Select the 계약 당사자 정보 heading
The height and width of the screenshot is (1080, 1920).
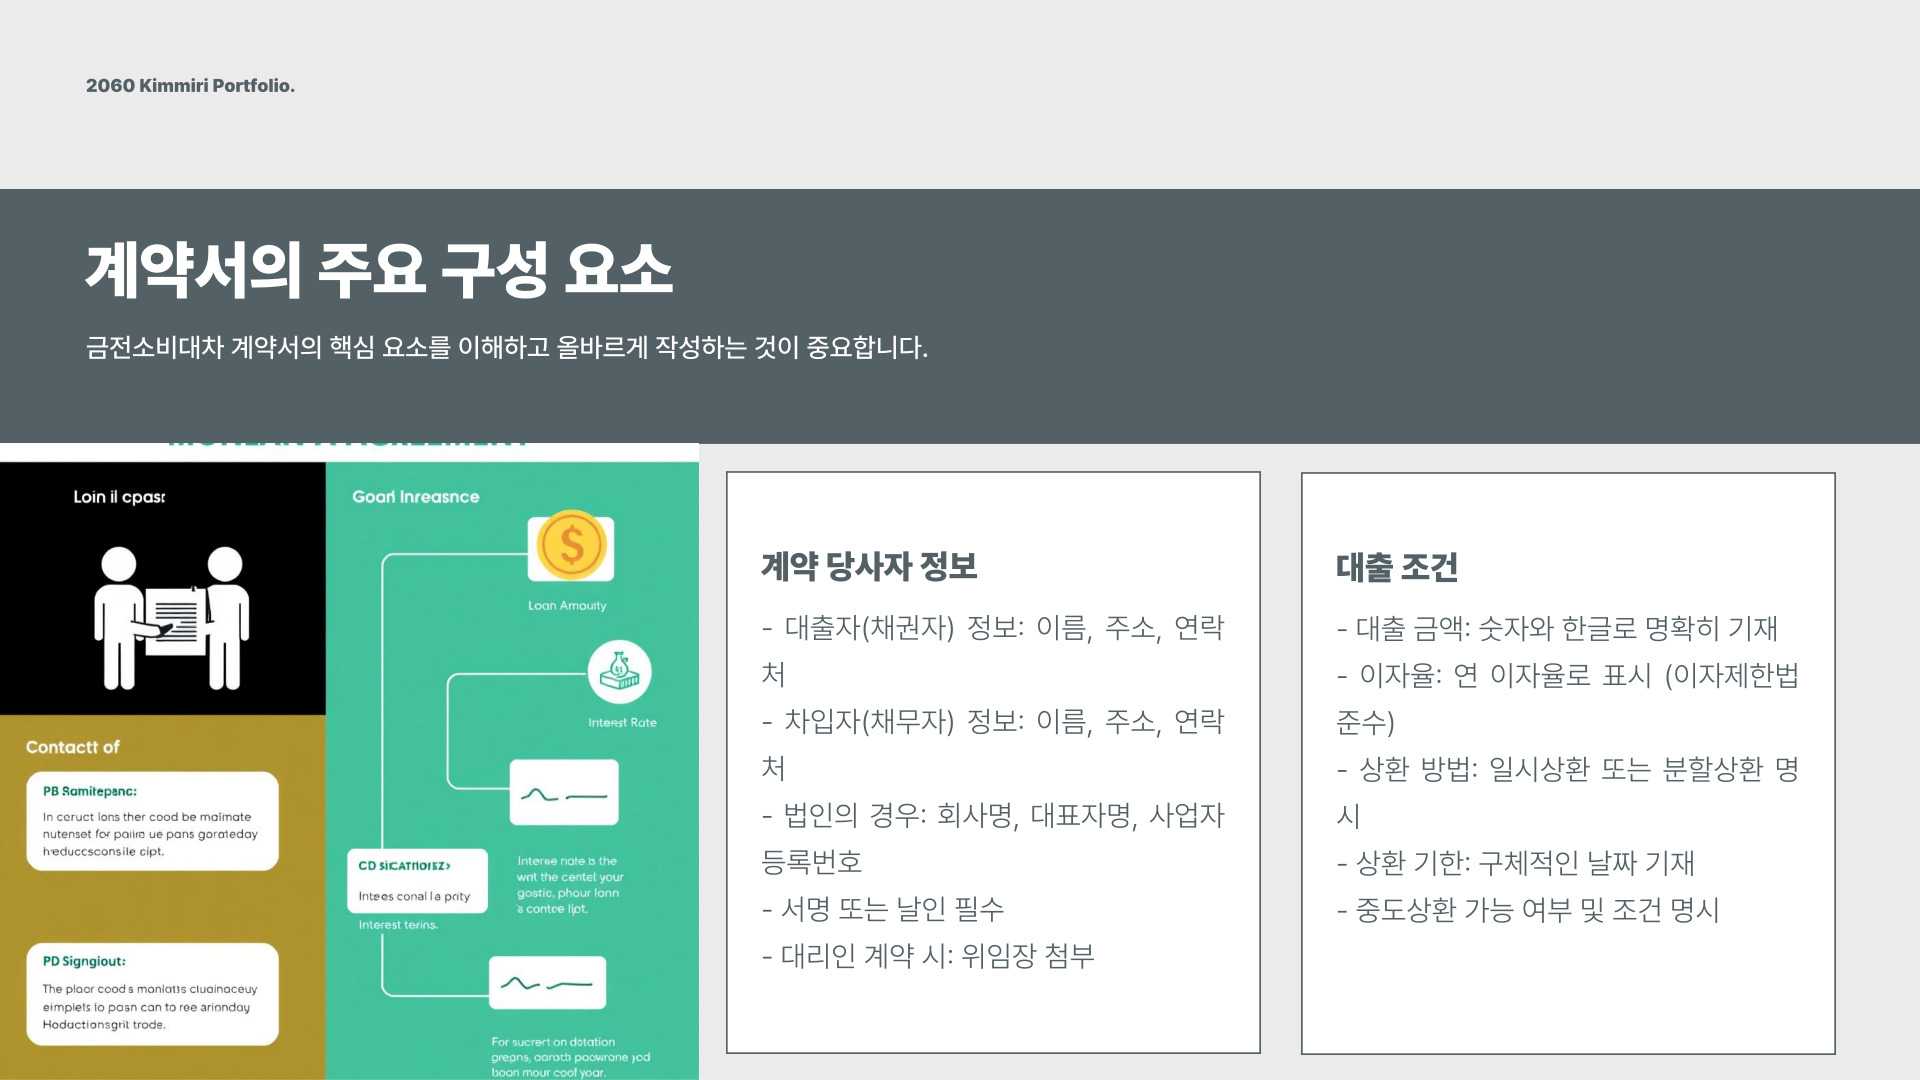869,566
